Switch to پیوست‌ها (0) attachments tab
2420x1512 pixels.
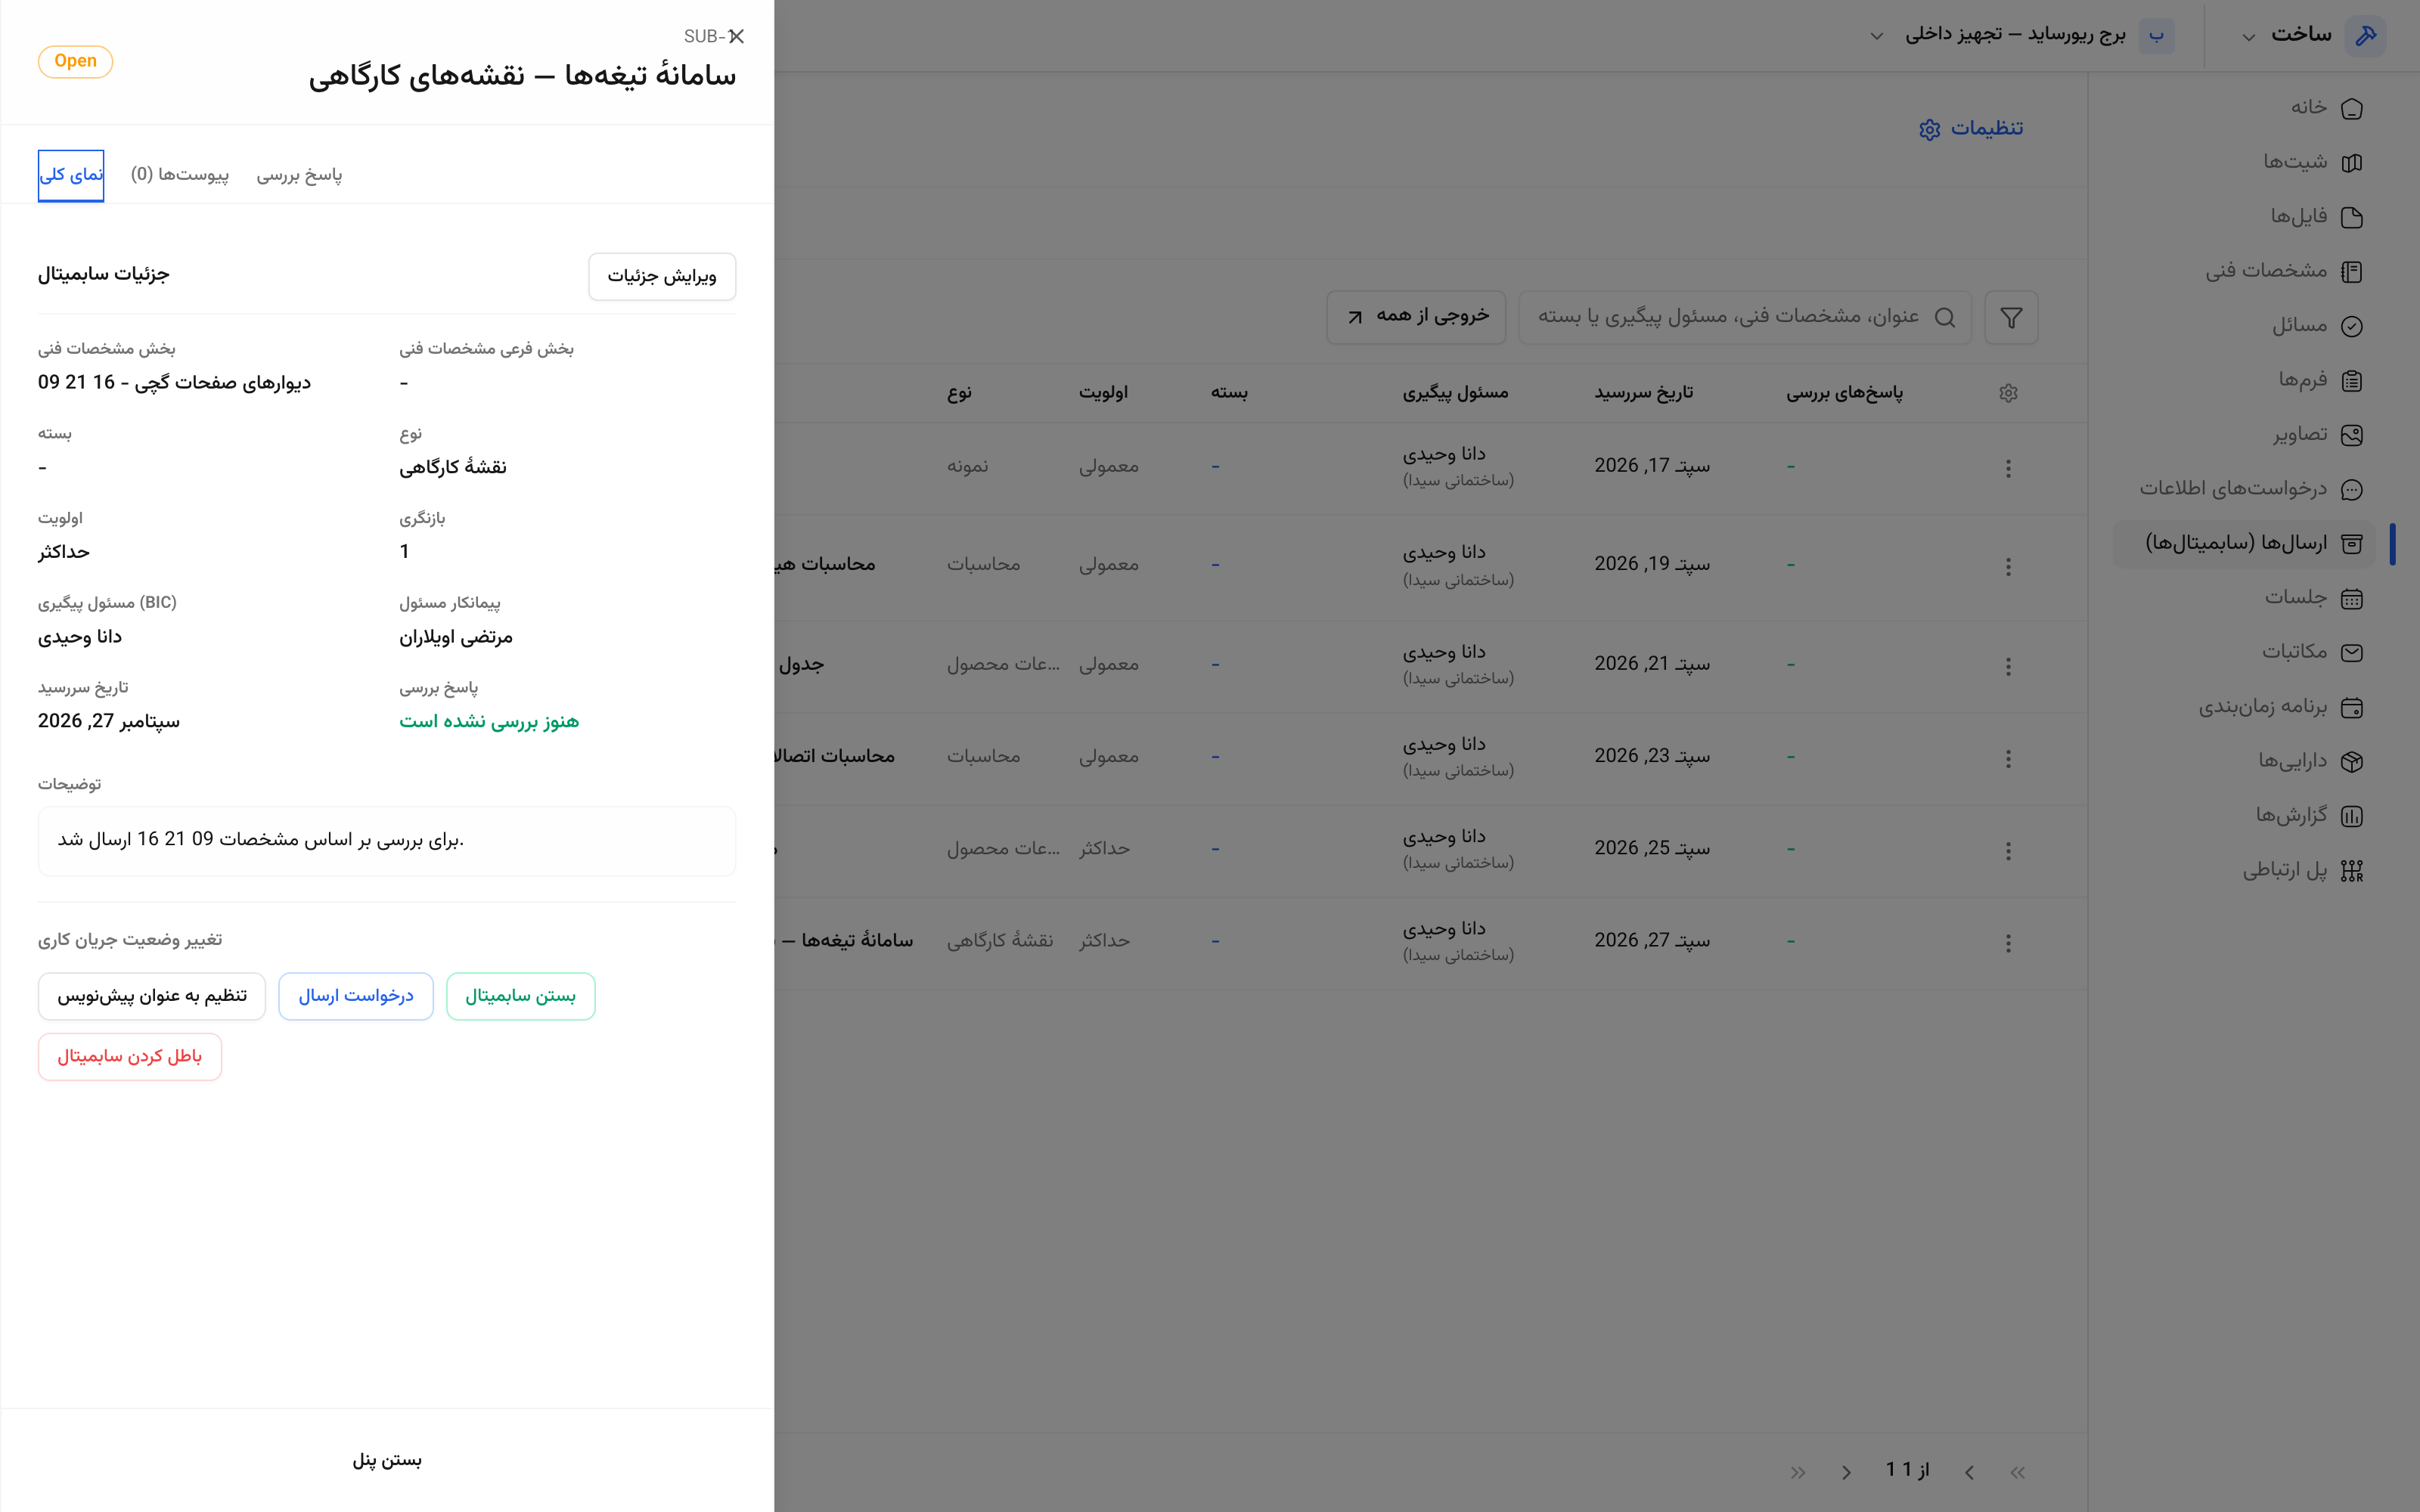[180, 175]
